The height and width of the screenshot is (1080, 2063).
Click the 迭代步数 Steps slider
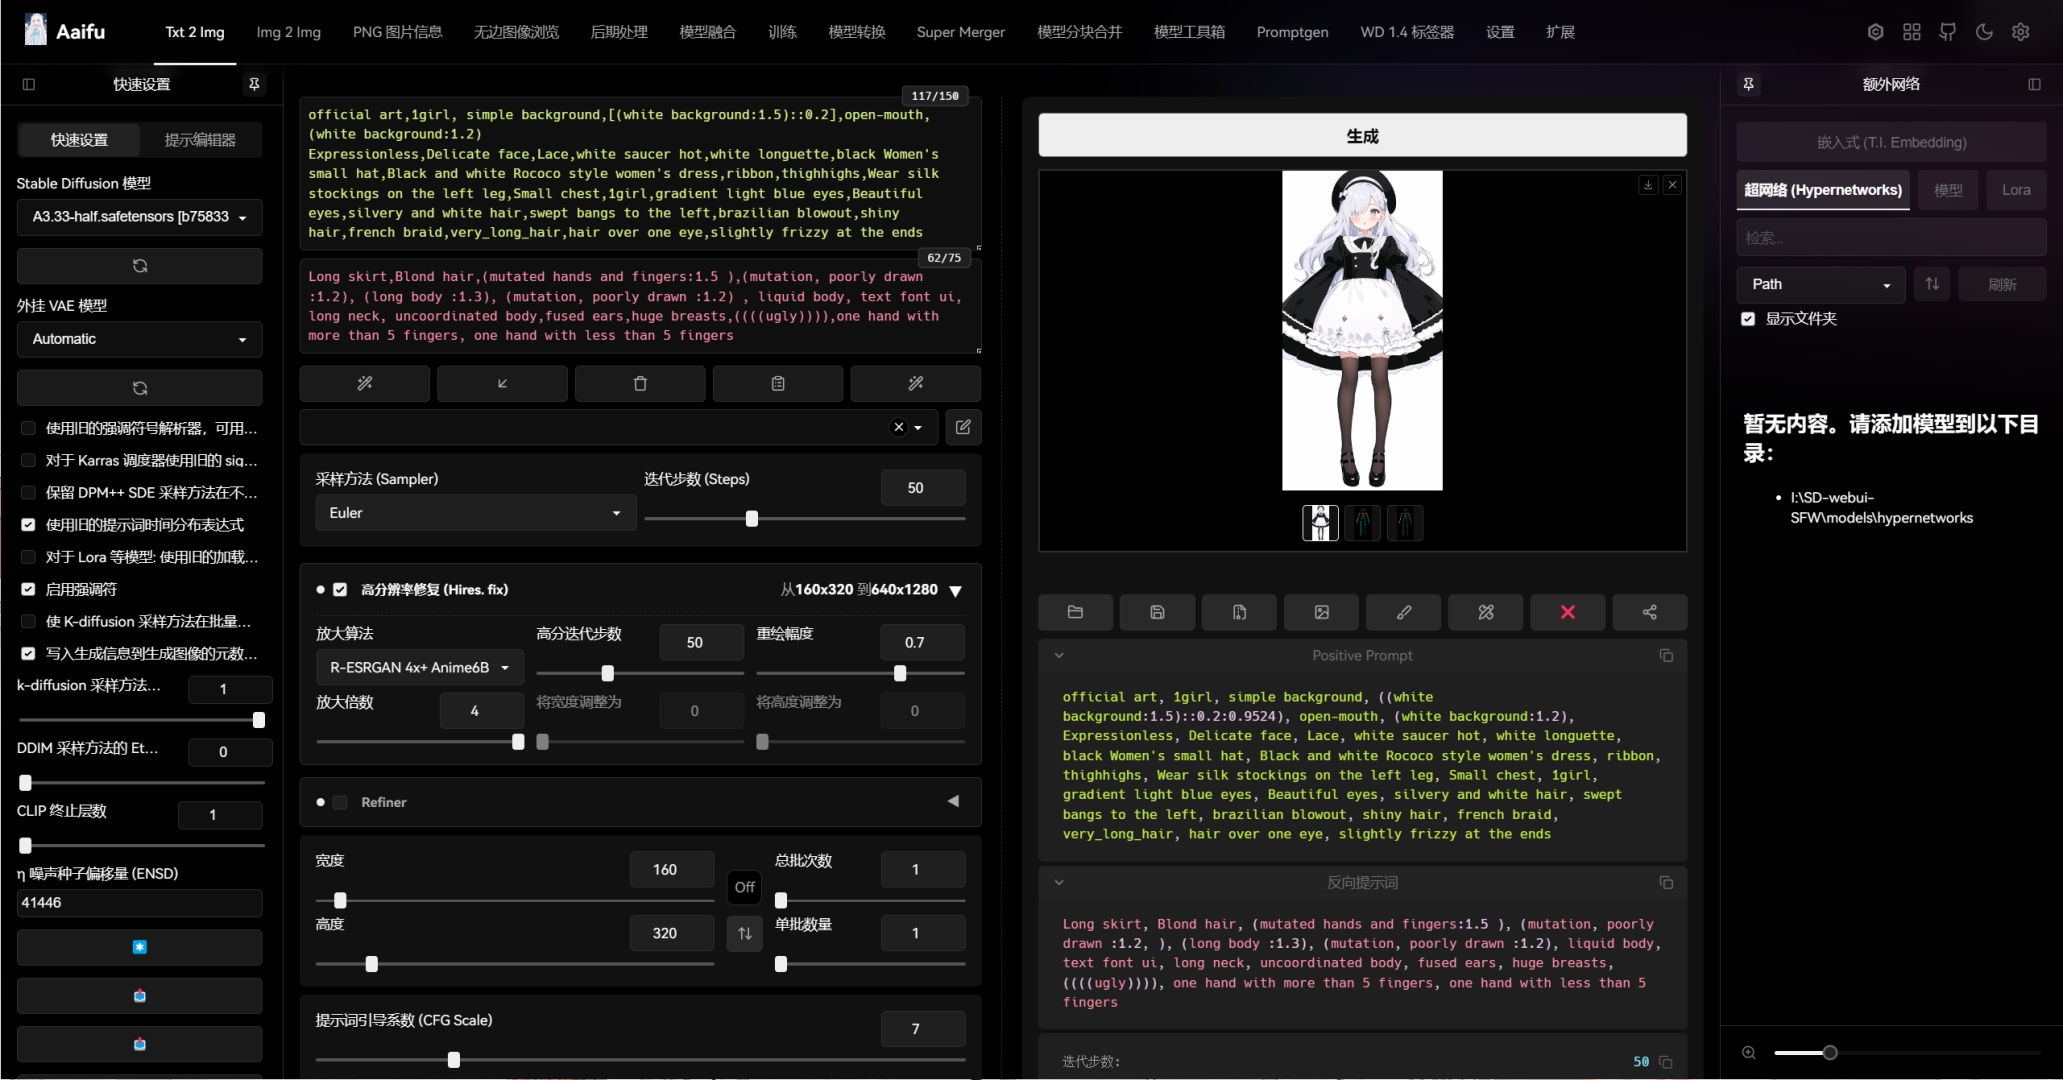(x=805, y=519)
